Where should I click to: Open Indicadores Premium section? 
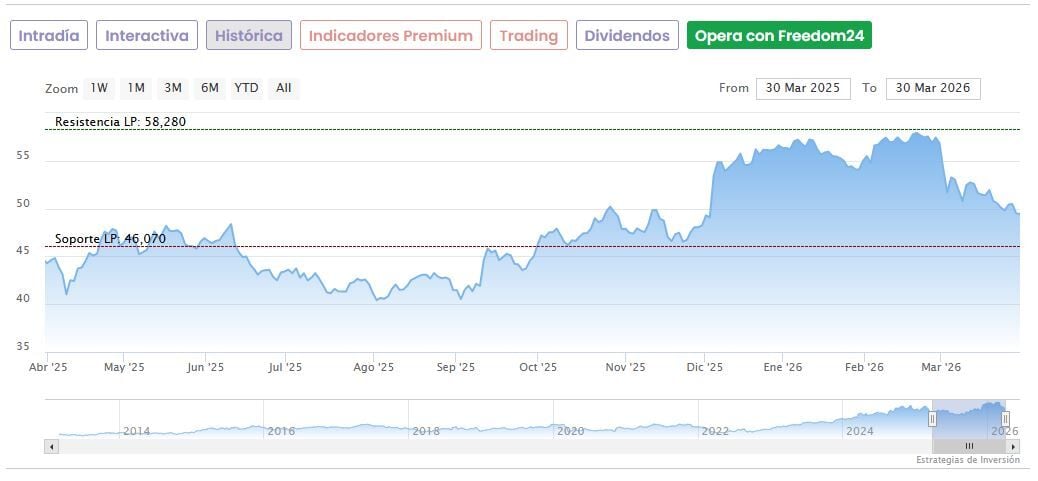tap(390, 36)
